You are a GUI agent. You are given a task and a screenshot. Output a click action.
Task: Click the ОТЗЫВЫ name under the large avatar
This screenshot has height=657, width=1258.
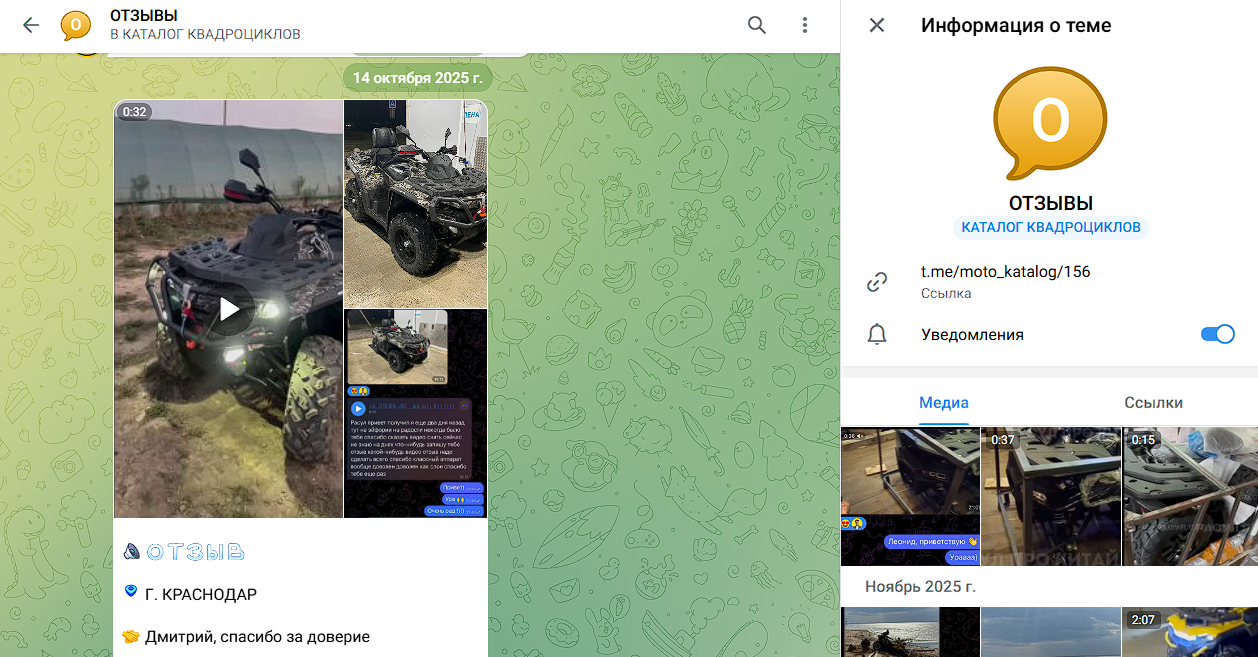(1050, 203)
